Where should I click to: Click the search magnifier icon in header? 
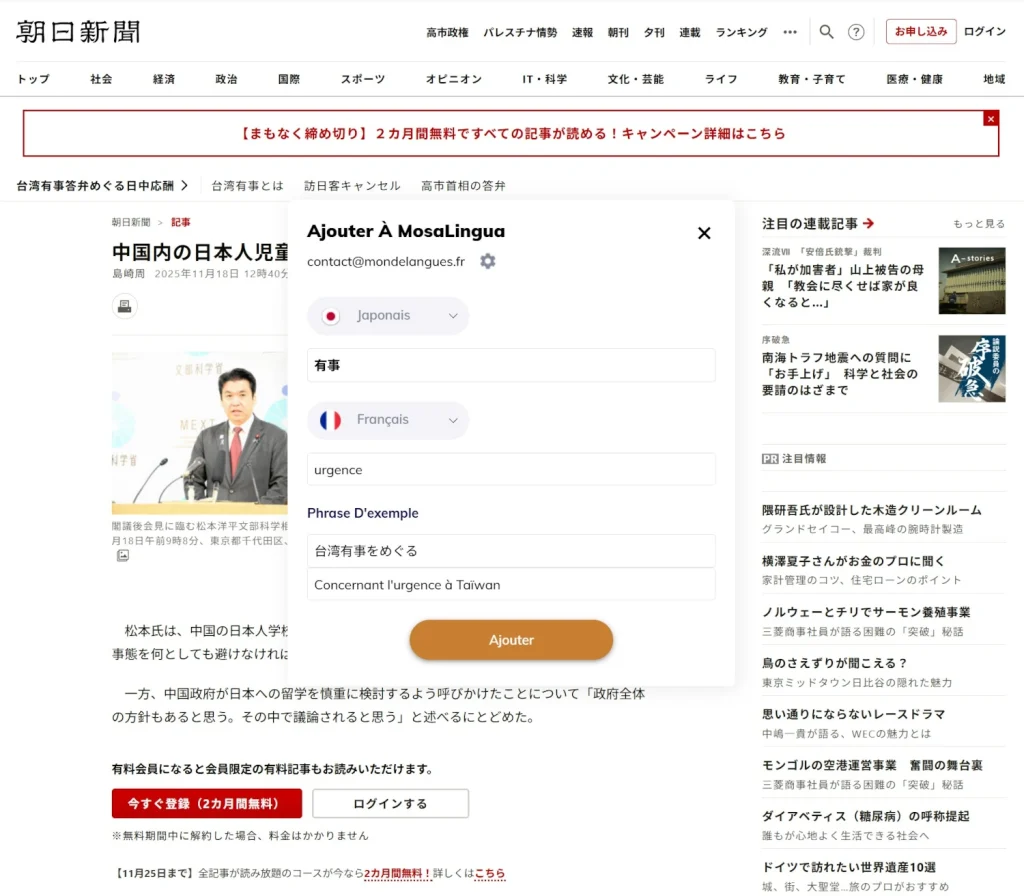click(x=826, y=32)
